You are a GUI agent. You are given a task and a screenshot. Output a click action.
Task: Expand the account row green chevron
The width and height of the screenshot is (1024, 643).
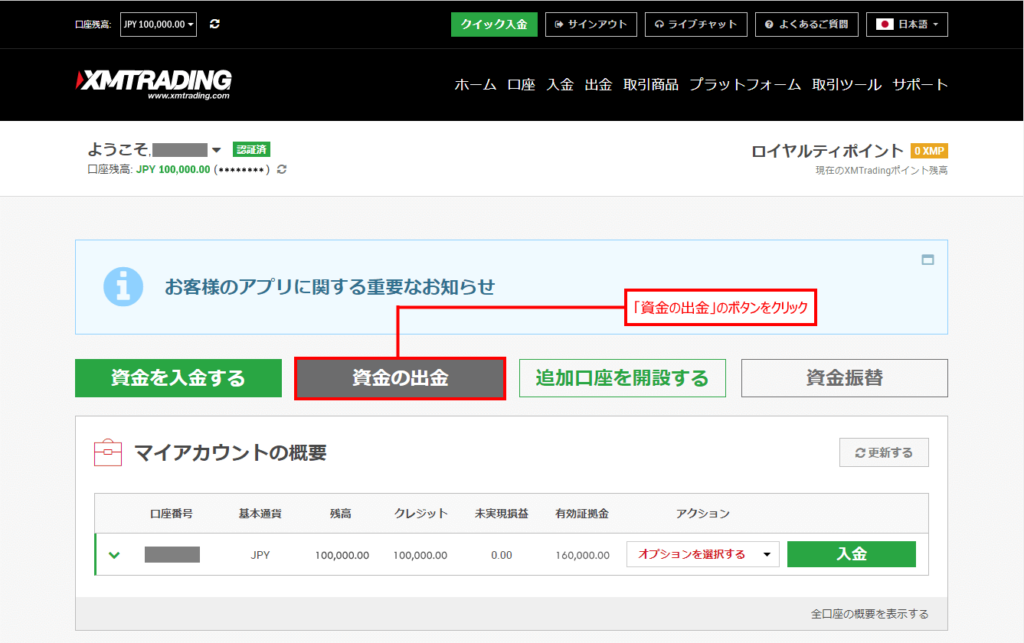114,555
